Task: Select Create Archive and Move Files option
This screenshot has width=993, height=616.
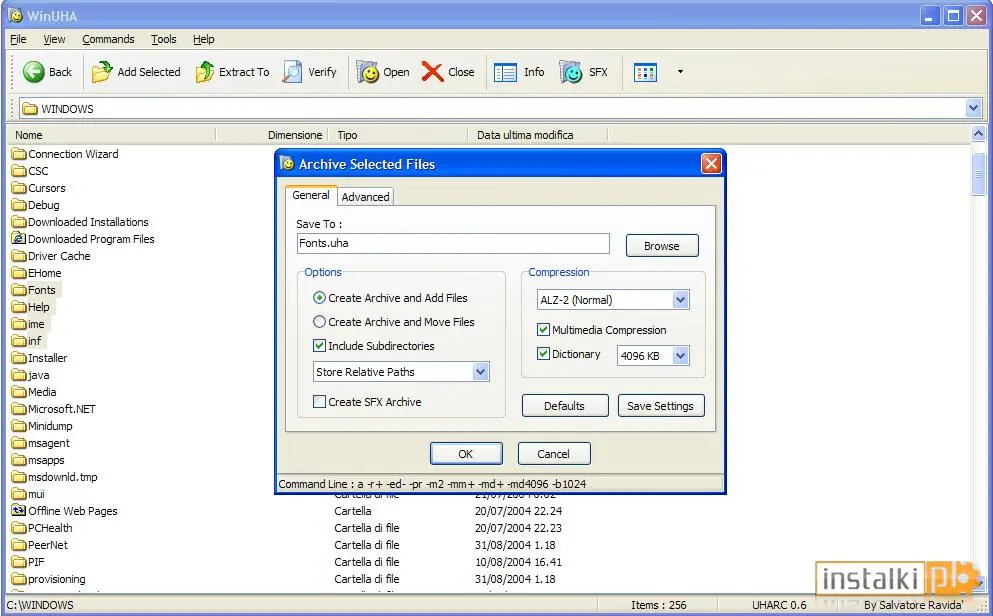Action: (x=319, y=322)
